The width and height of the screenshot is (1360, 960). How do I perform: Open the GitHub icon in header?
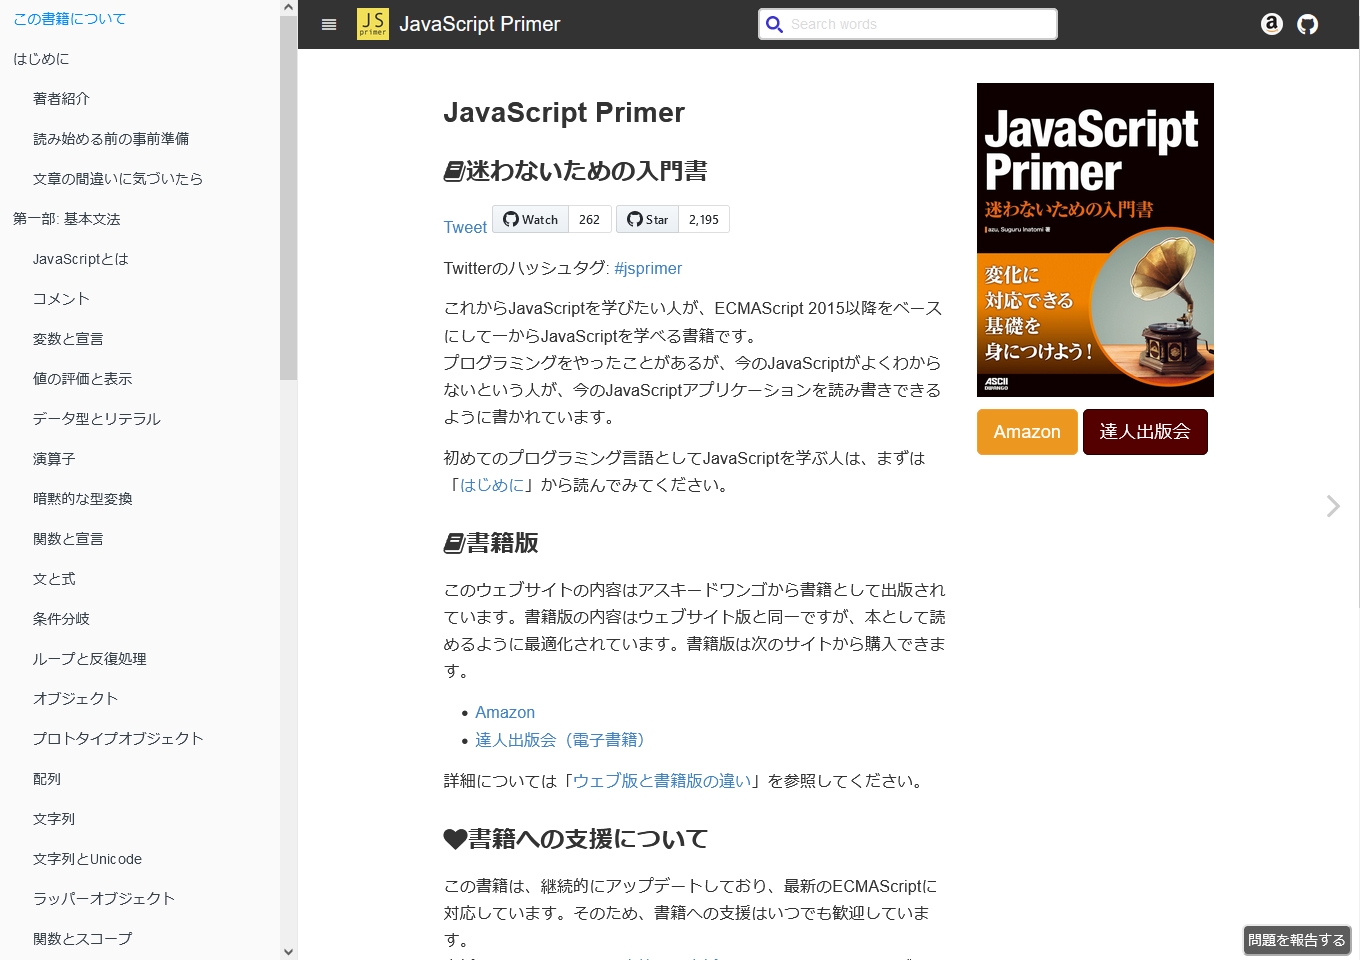[x=1308, y=24]
